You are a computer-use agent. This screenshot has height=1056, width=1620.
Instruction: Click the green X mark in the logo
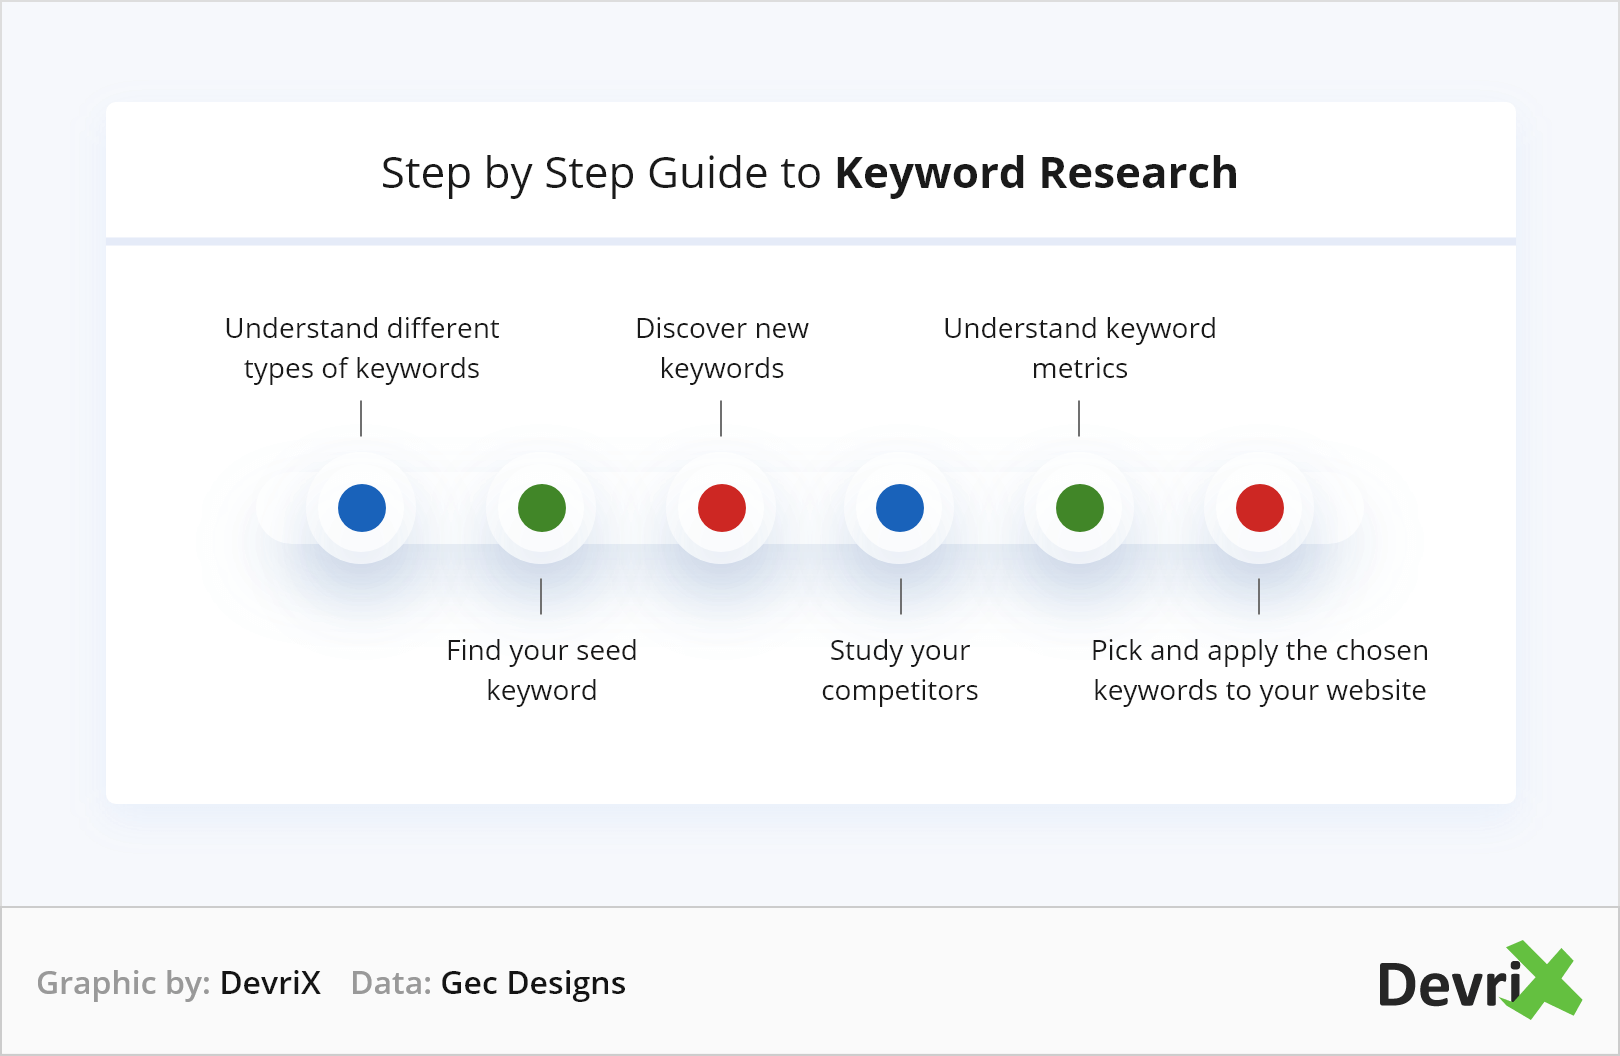coord(1544,980)
